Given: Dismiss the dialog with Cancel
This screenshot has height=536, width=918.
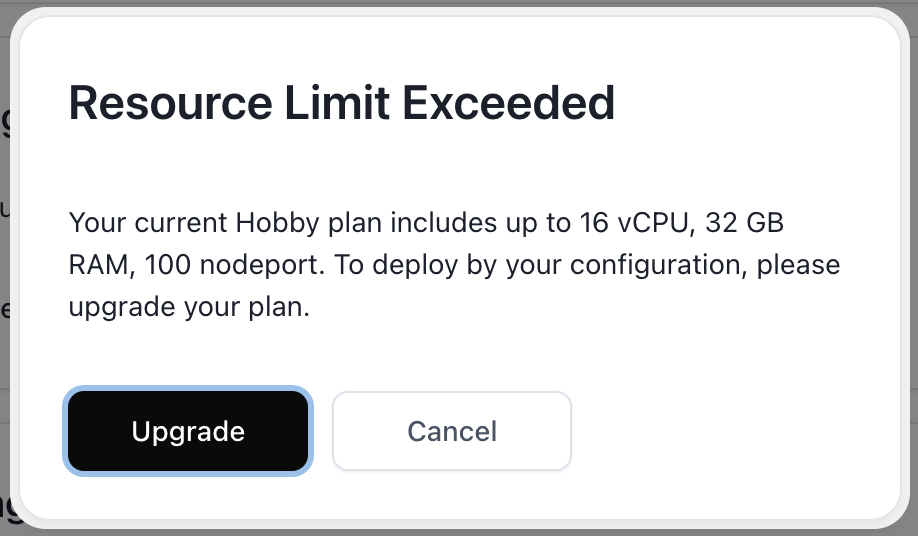Looking at the screenshot, I should [452, 431].
